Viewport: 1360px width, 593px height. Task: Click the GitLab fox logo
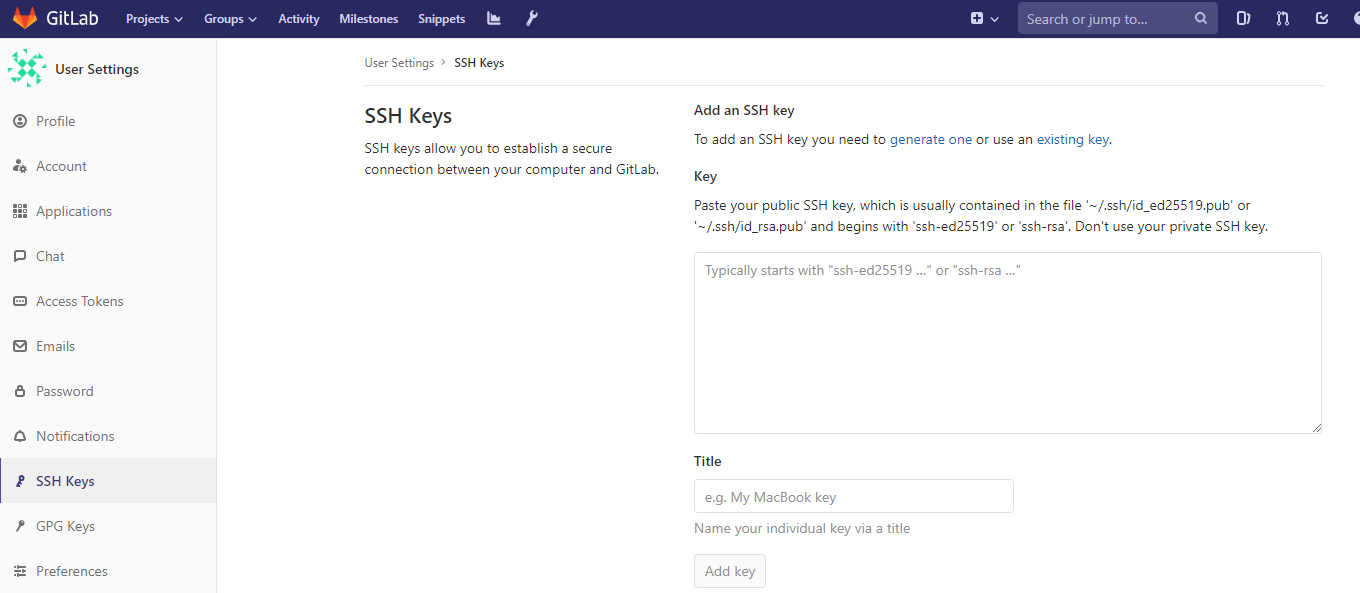click(x=24, y=19)
